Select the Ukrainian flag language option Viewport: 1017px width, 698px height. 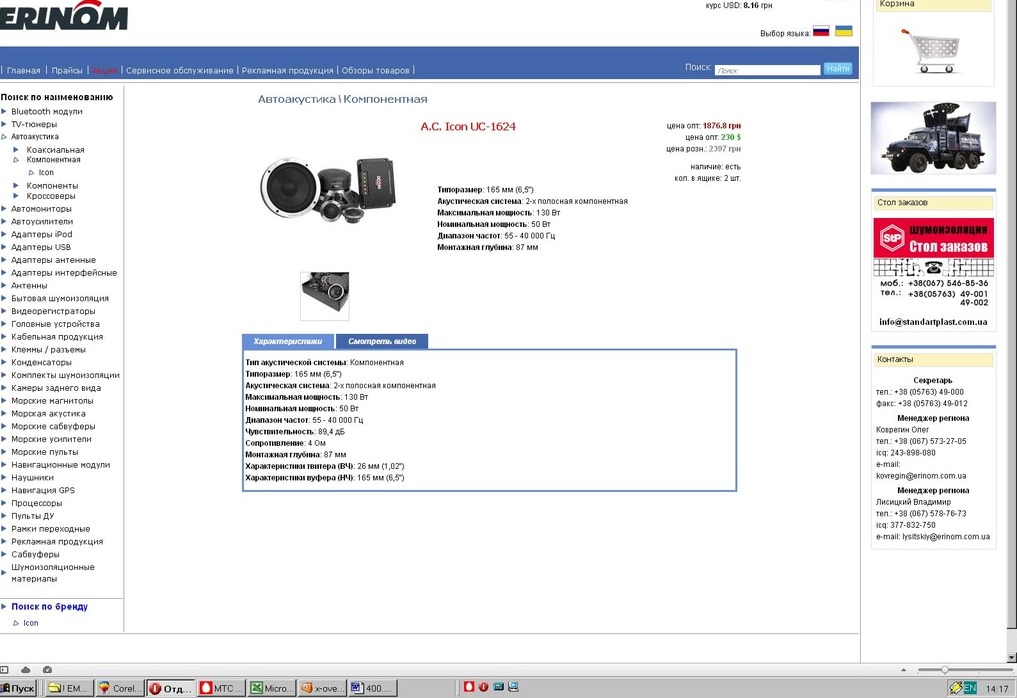coord(844,32)
